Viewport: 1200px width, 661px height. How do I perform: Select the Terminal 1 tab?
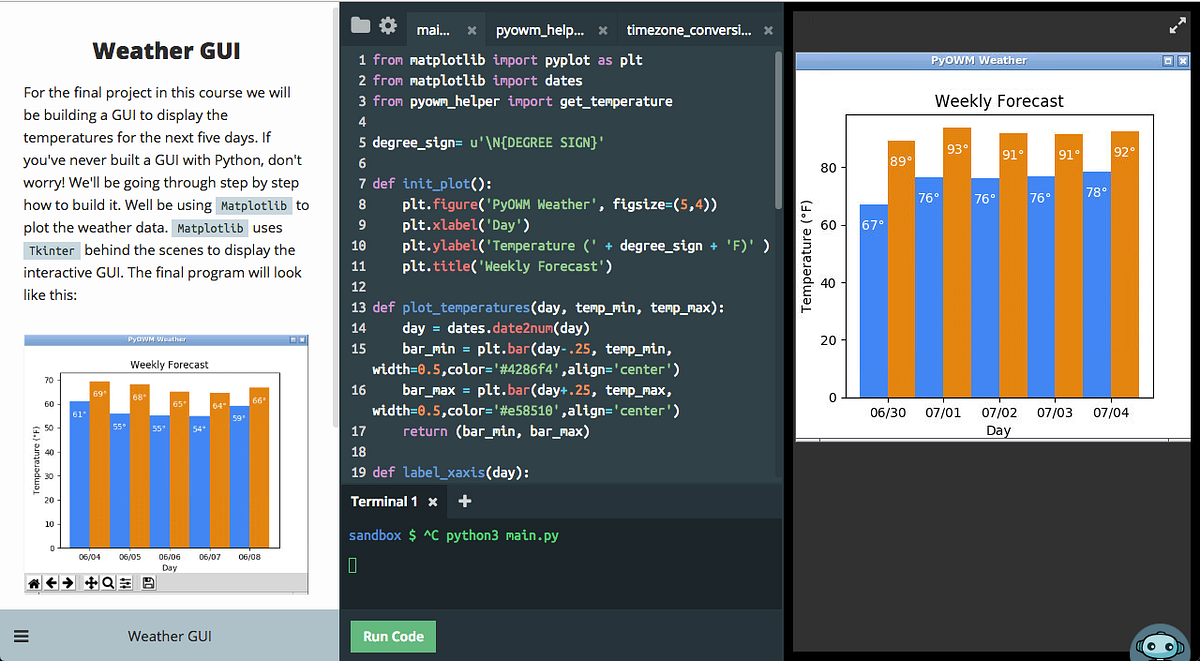coord(382,502)
